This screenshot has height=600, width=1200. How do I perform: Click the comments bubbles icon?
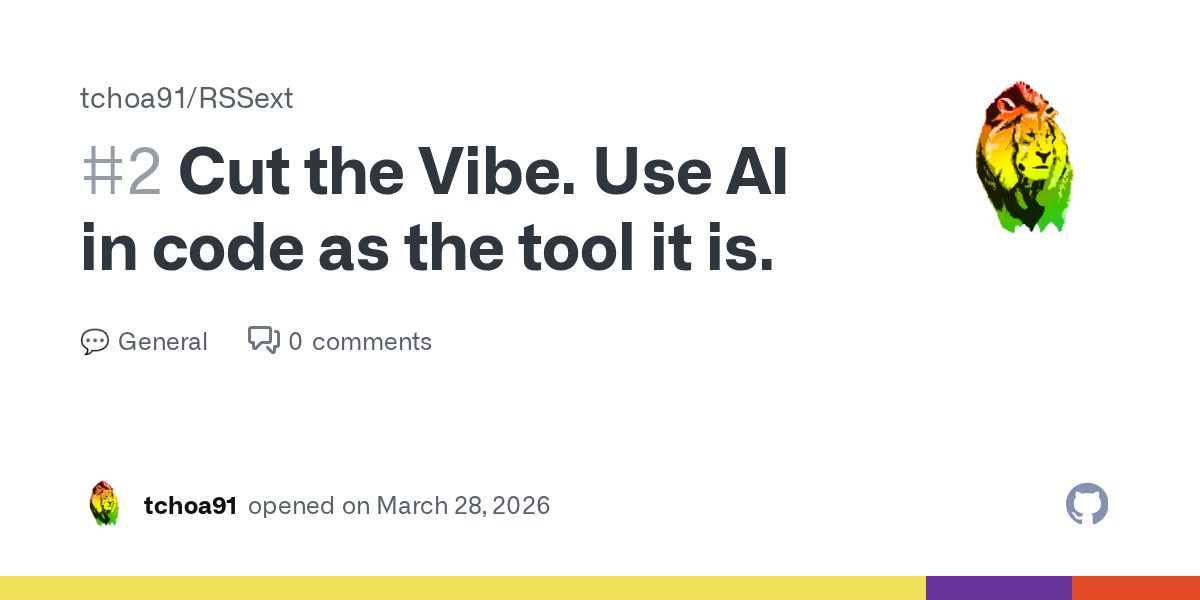(x=264, y=340)
